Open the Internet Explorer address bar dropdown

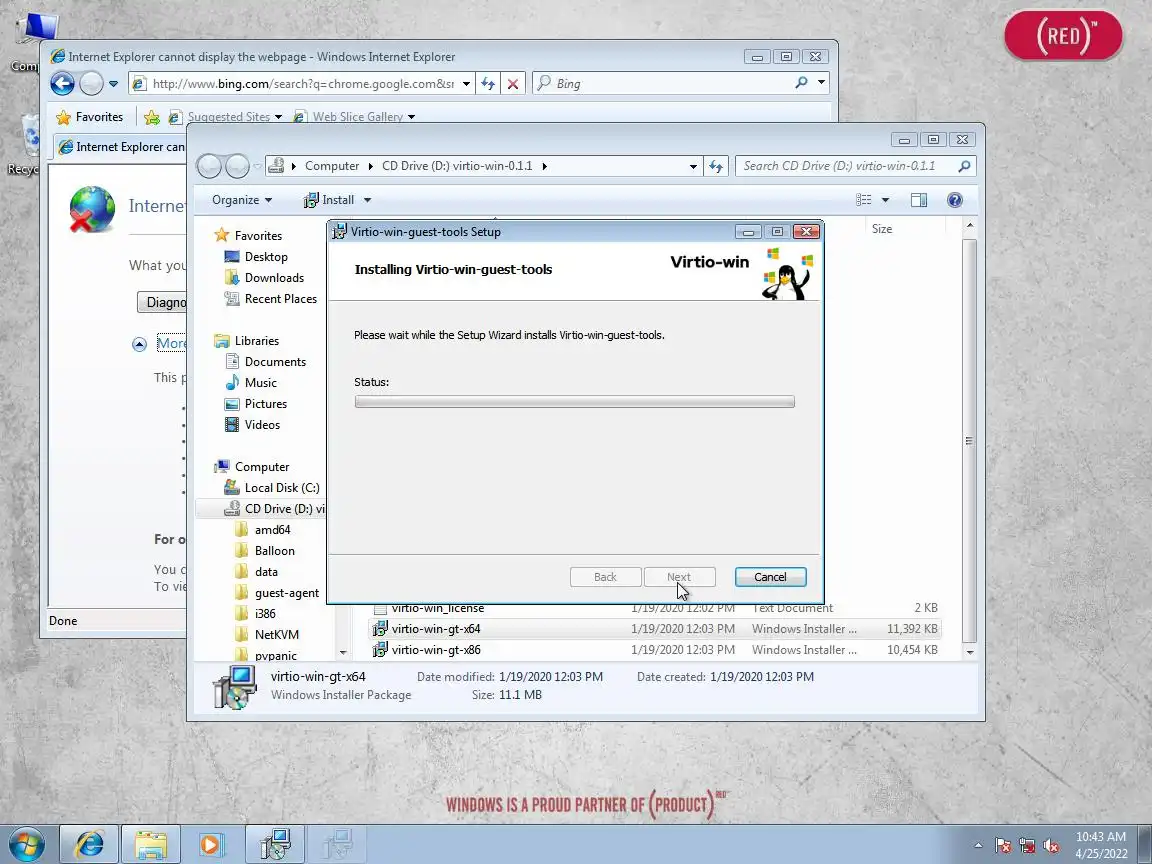[x=466, y=84]
